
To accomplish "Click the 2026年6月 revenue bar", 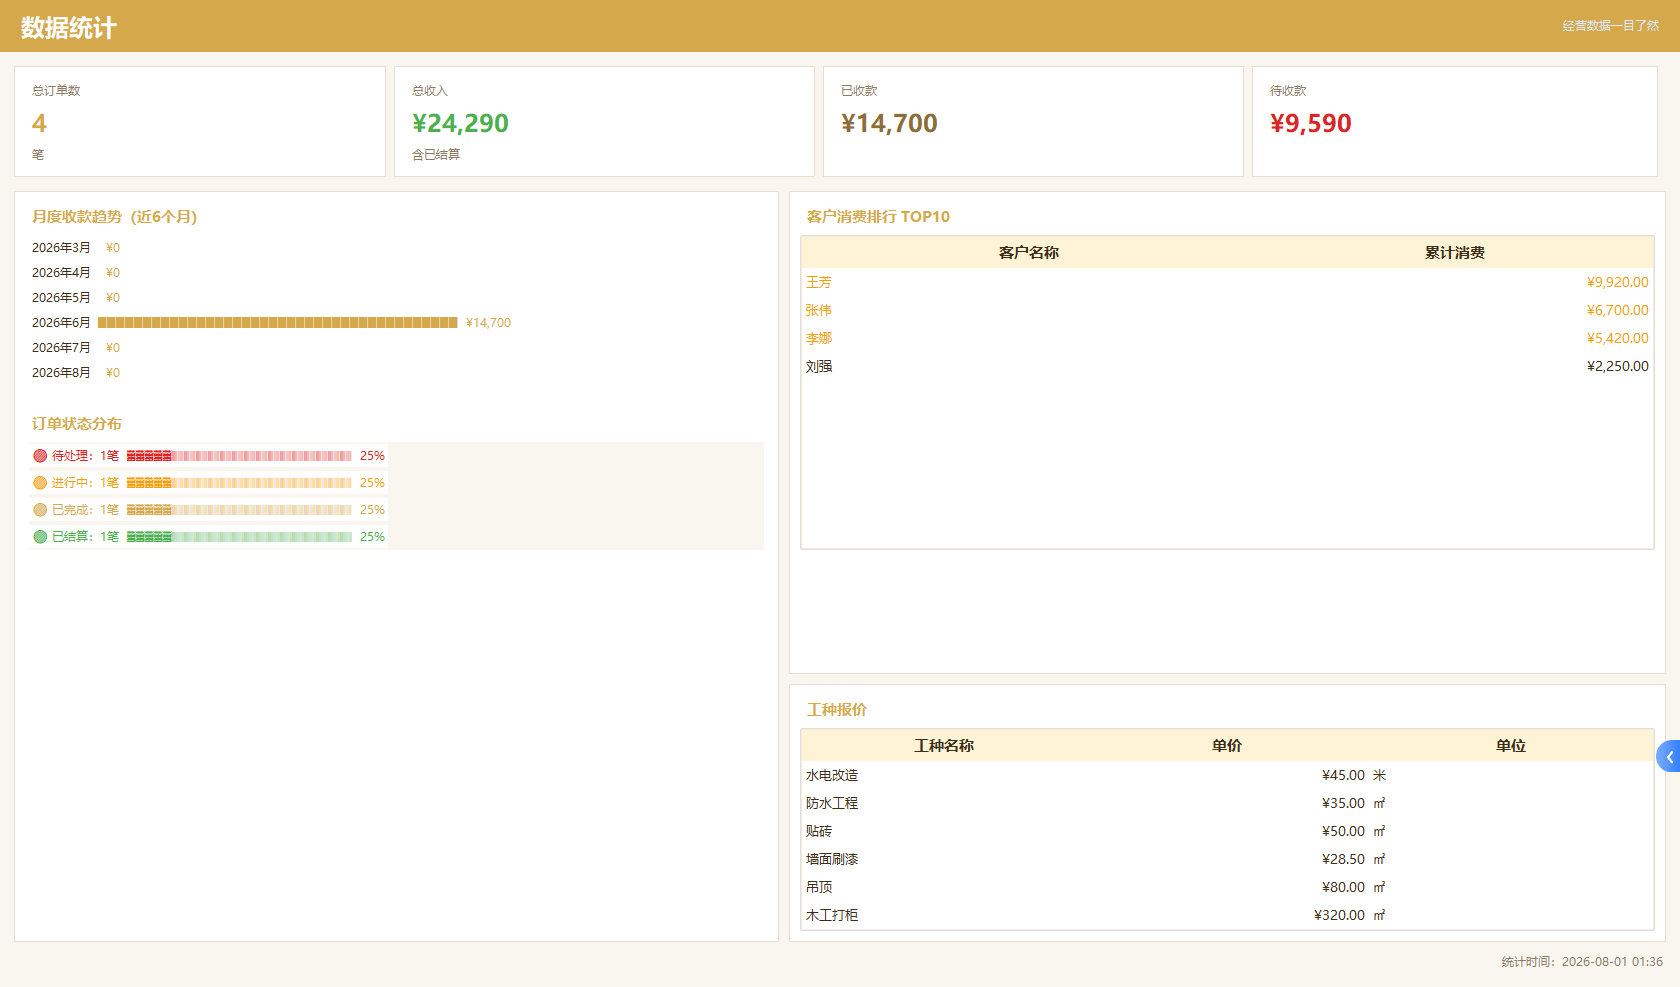I will pyautogui.click(x=278, y=323).
